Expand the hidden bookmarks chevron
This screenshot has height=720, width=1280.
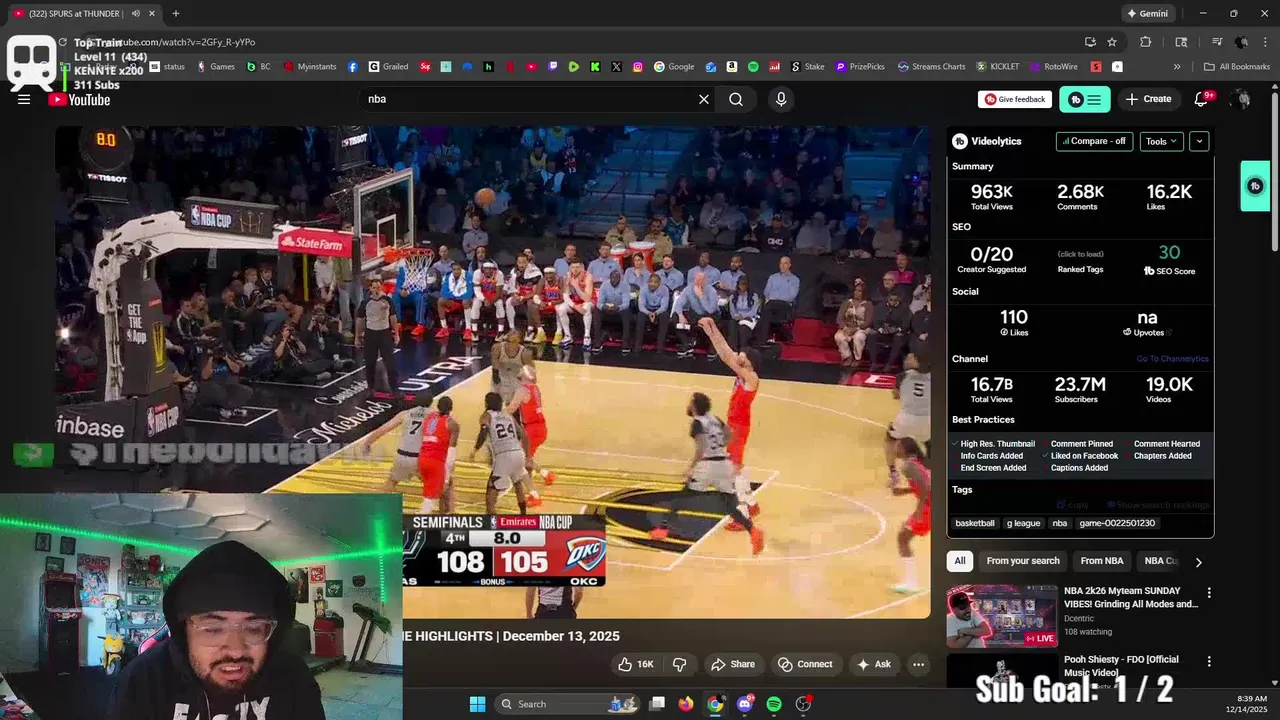tap(1177, 67)
